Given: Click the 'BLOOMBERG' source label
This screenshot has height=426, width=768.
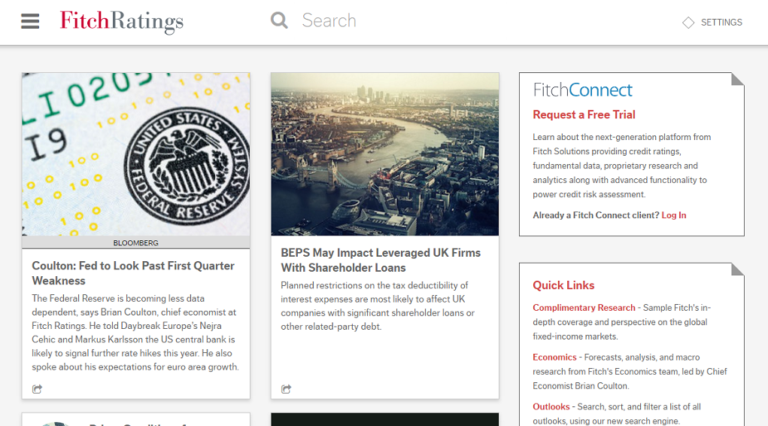Looking at the screenshot, I should [136, 243].
